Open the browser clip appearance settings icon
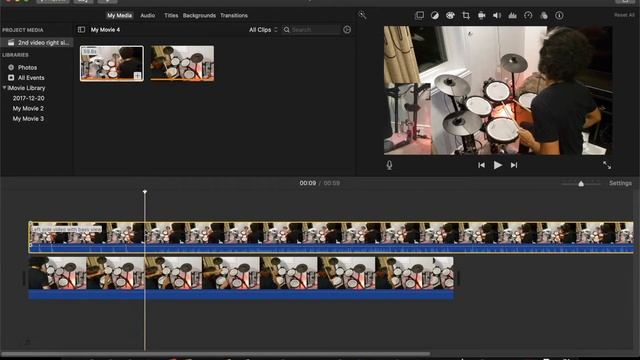 pos(347,29)
